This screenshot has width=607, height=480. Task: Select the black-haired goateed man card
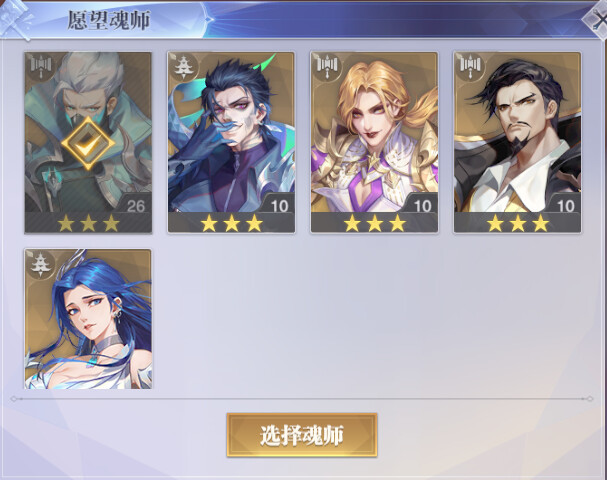(518, 142)
